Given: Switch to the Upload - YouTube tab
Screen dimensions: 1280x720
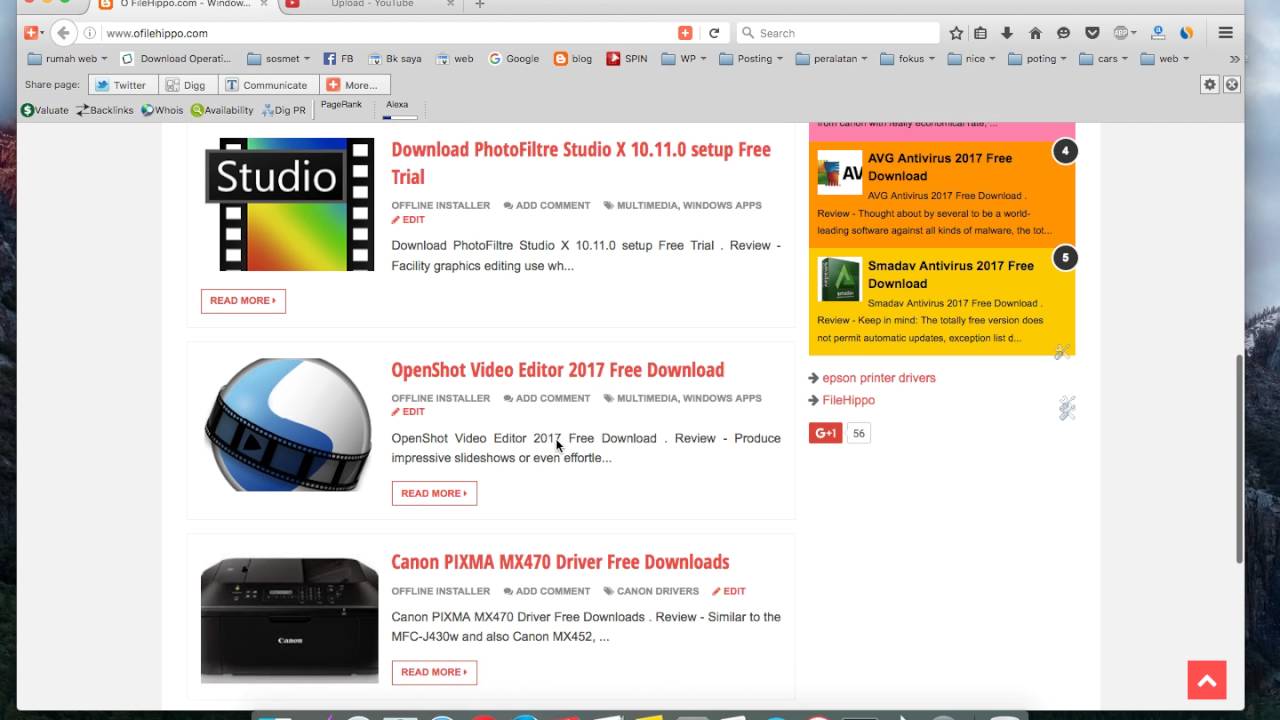Looking at the screenshot, I should (371, 4).
